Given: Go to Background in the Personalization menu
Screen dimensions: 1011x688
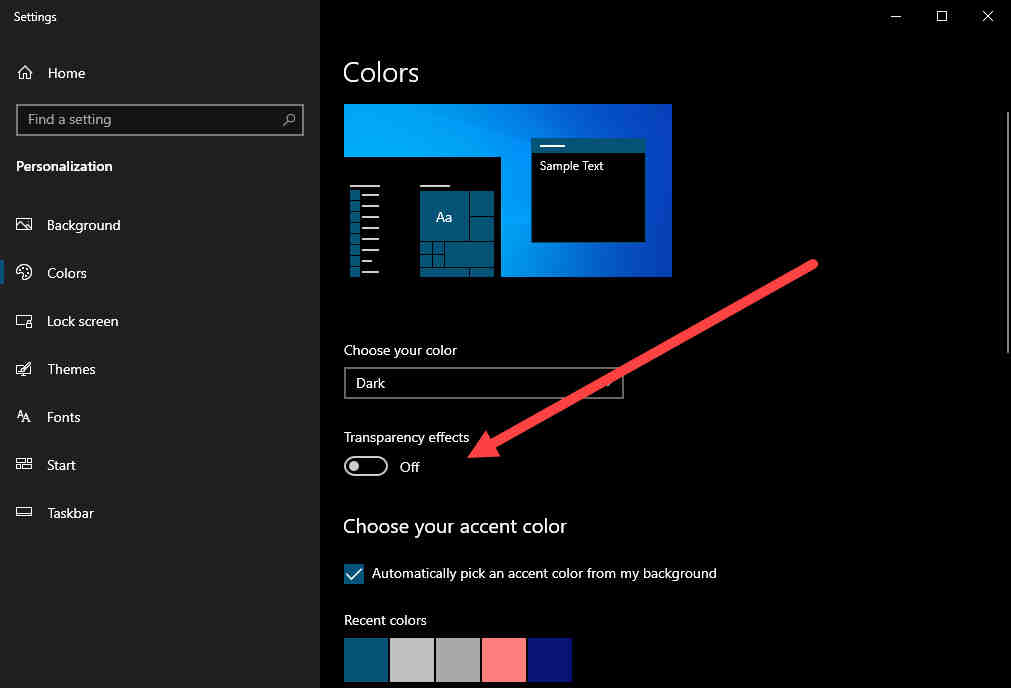Looking at the screenshot, I should click(83, 225).
